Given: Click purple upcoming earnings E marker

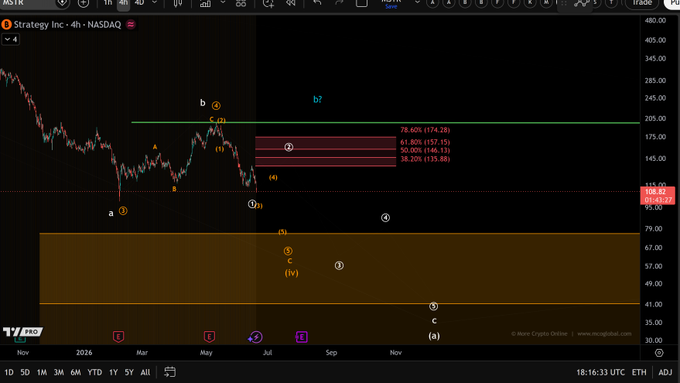Looking at the screenshot, I should tap(301, 337).
